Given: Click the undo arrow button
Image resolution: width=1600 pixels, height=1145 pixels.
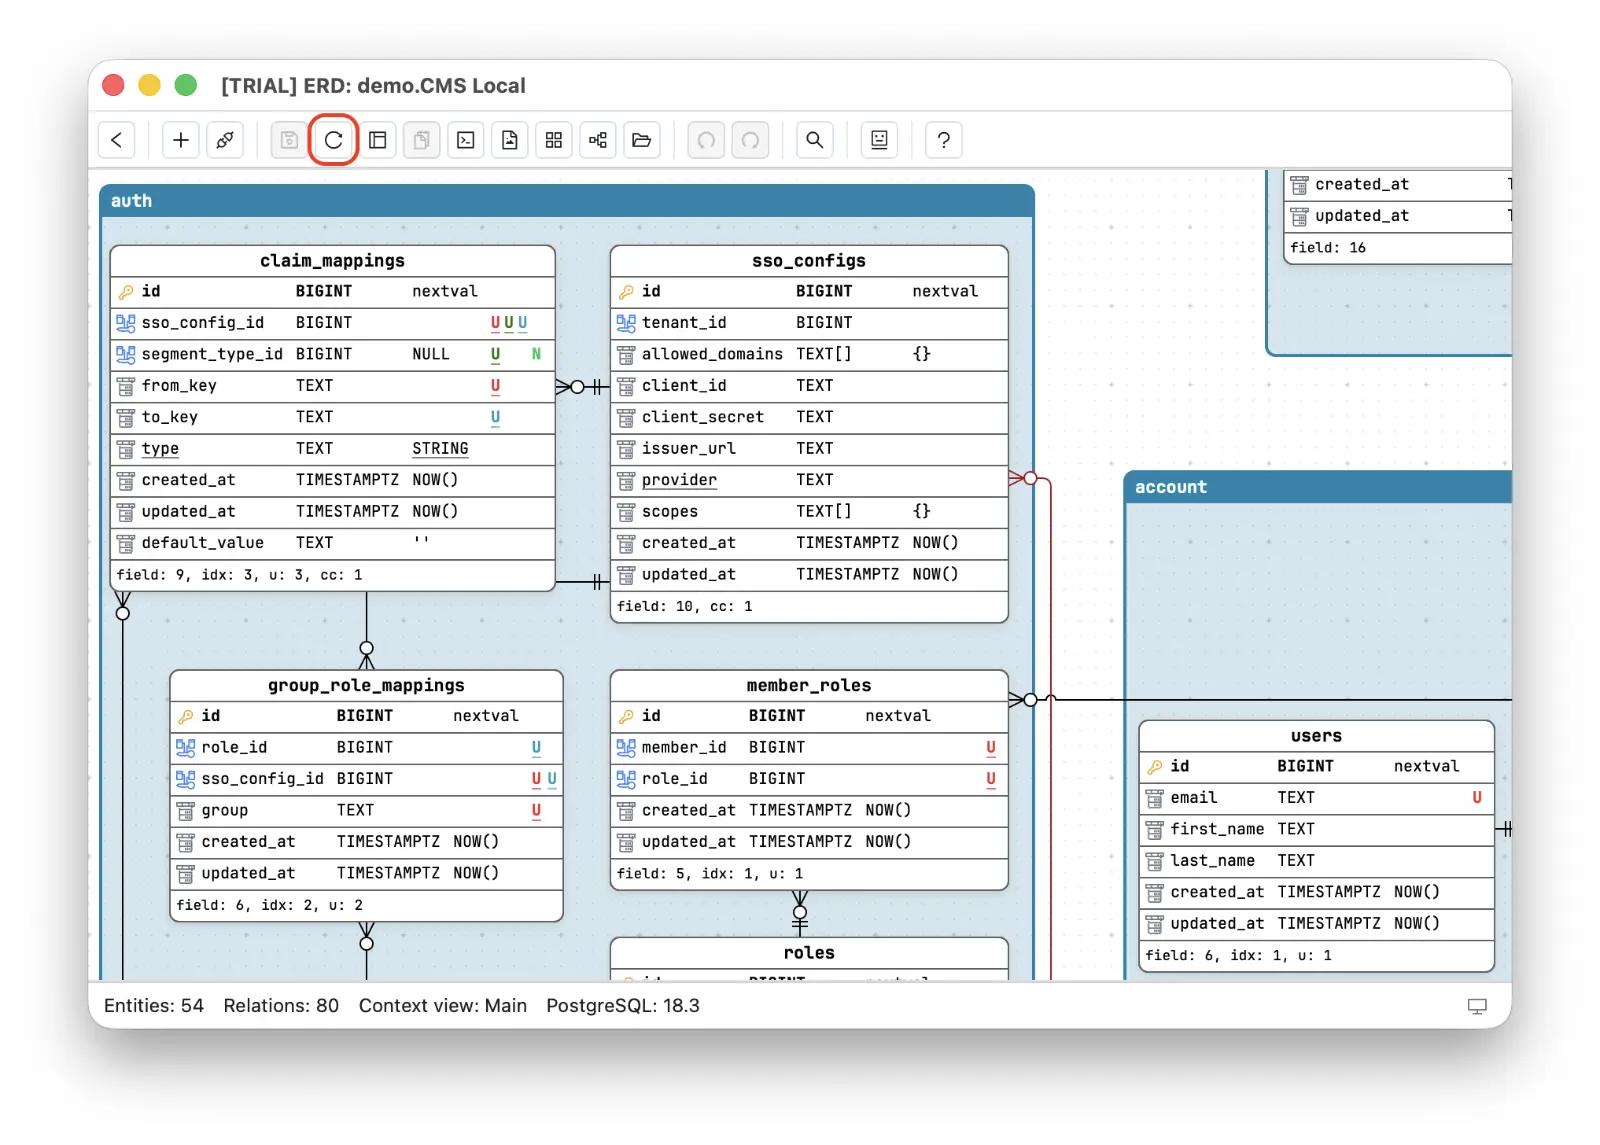Looking at the screenshot, I should pyautogui.click(x=706, y=140).
